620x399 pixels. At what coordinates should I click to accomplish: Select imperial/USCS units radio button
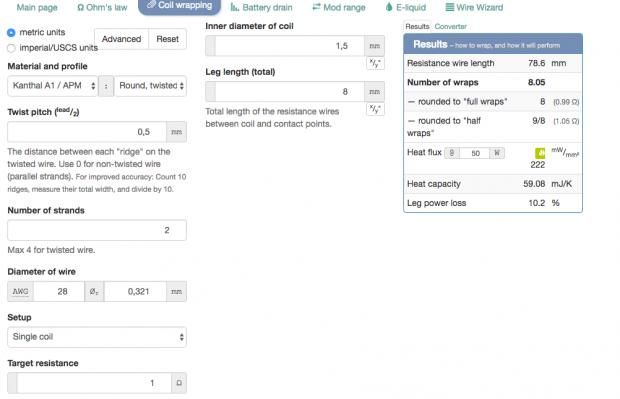11,48
